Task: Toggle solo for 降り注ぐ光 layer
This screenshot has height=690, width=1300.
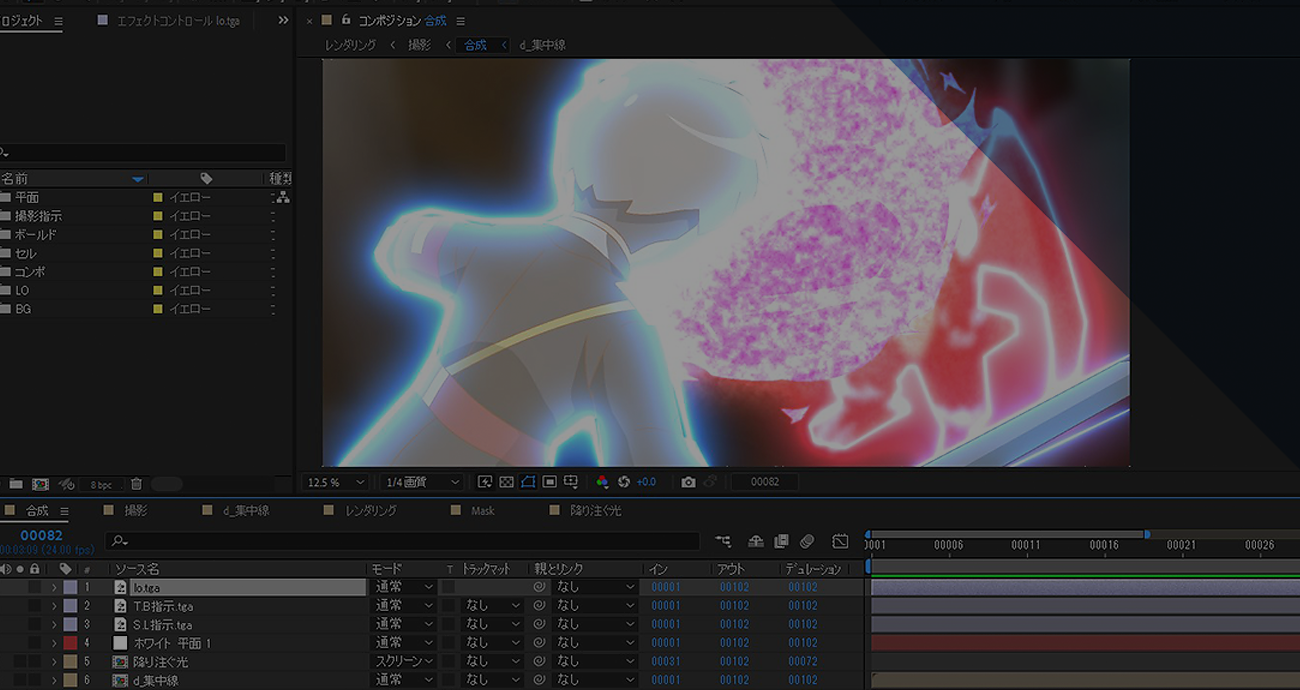Action: [20, 661]
